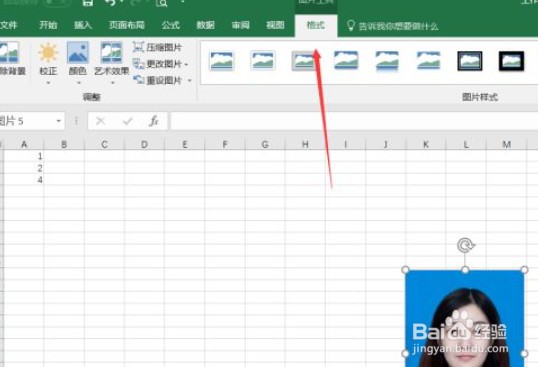
Task: Click the insert function fx icon
Action: [x=154, y=121]
